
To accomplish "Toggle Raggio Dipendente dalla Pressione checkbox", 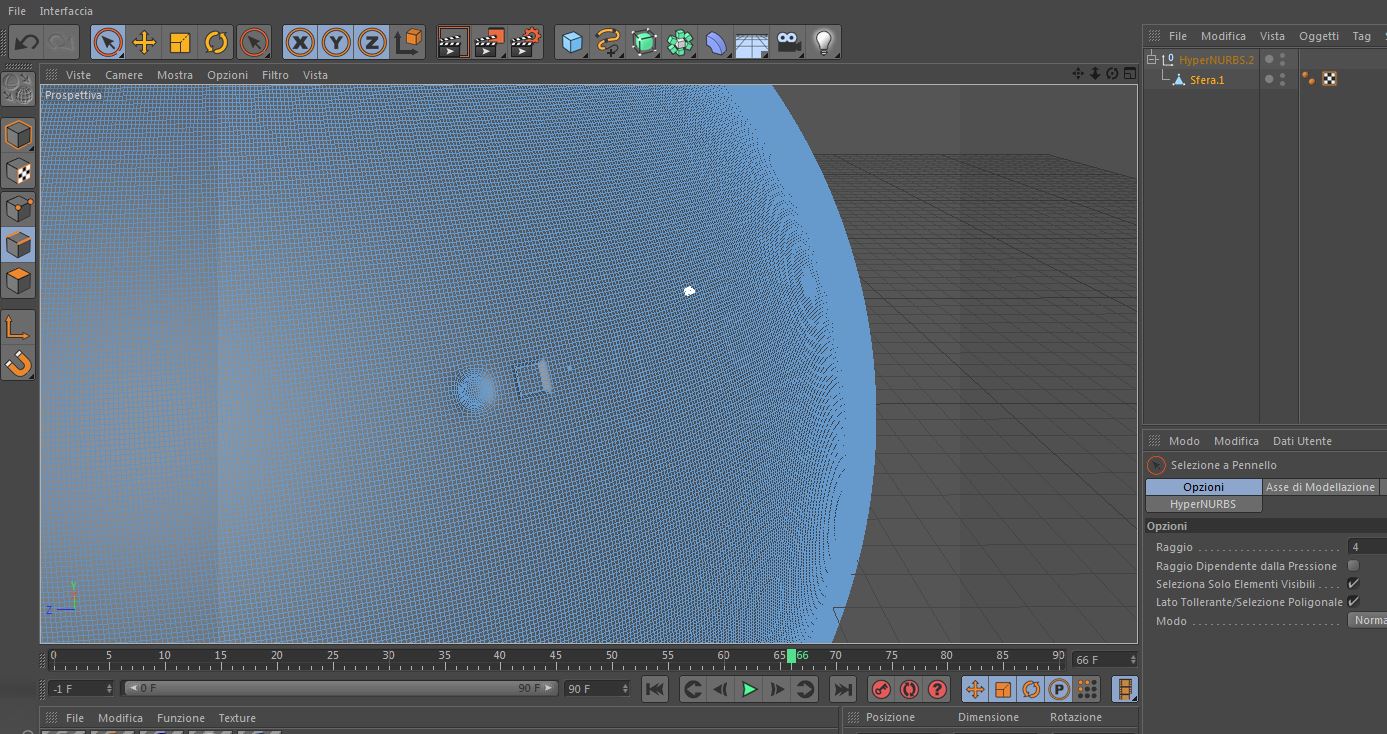I will pyautogui.click(x=1353, y=565).
